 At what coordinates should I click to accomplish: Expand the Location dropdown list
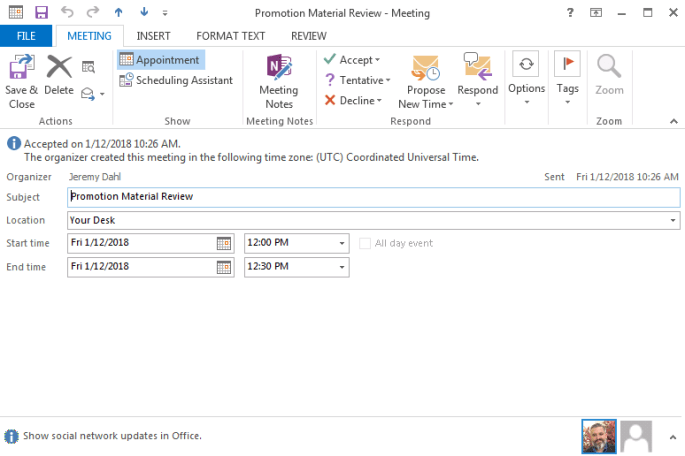pyautogui.click(x=673, y=220)
